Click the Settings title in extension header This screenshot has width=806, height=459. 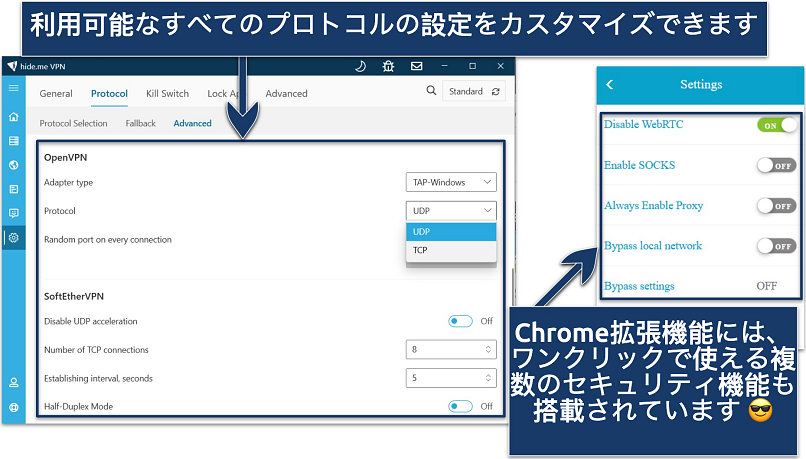tap(701, 84)
